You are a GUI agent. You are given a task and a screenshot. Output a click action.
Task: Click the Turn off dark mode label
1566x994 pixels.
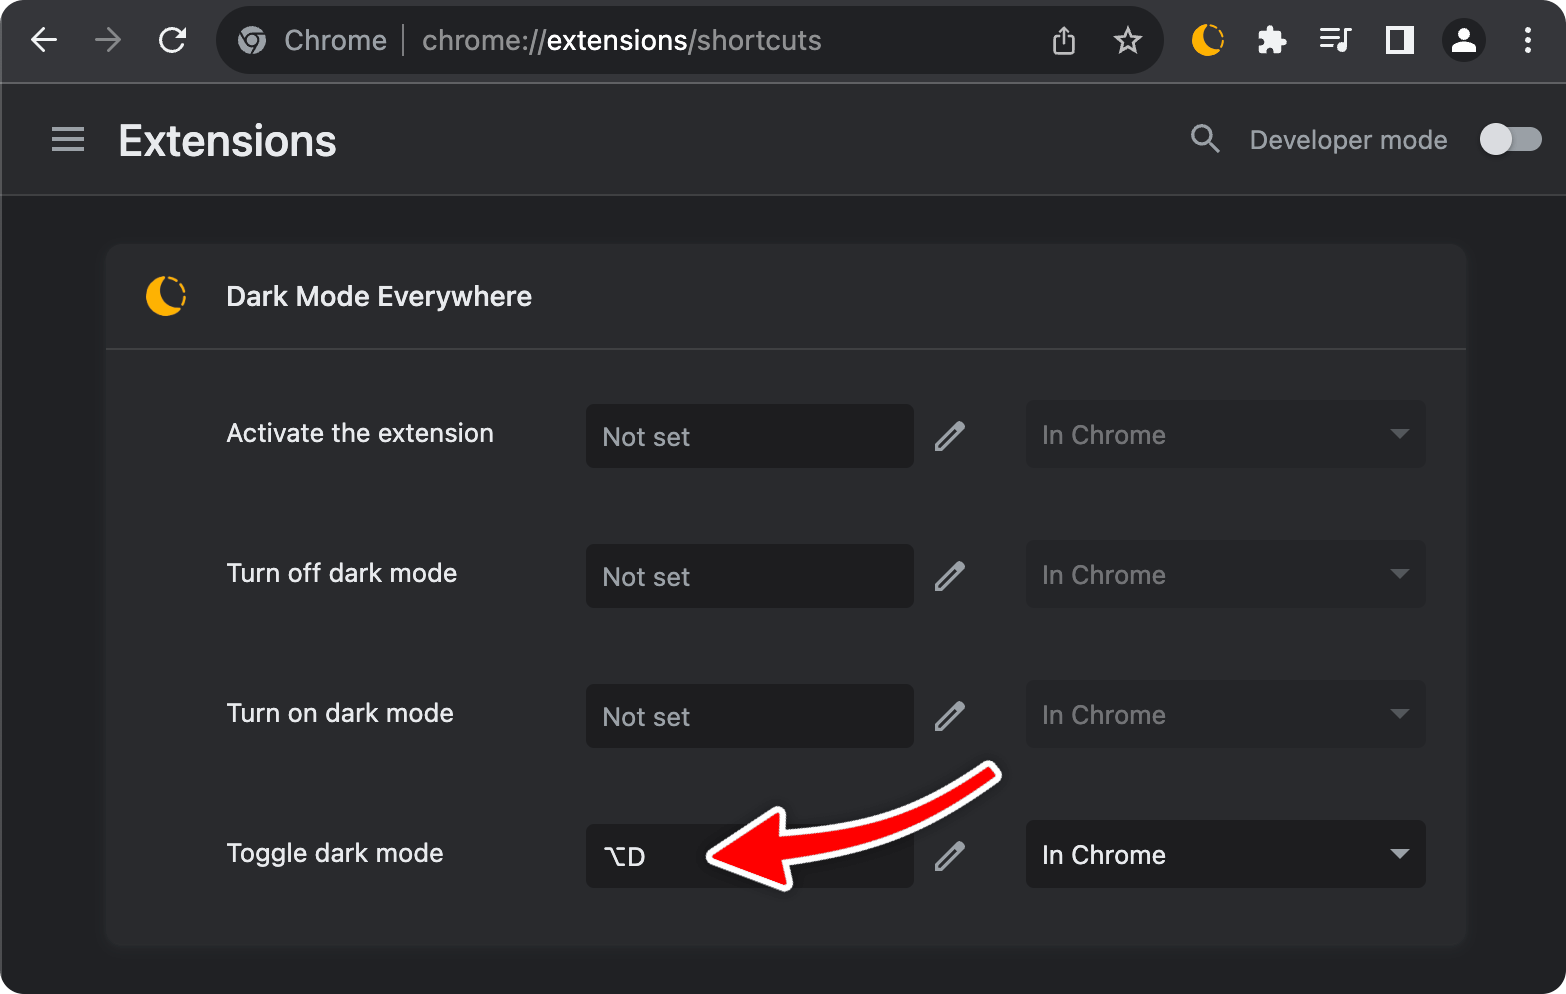point(342,573)
